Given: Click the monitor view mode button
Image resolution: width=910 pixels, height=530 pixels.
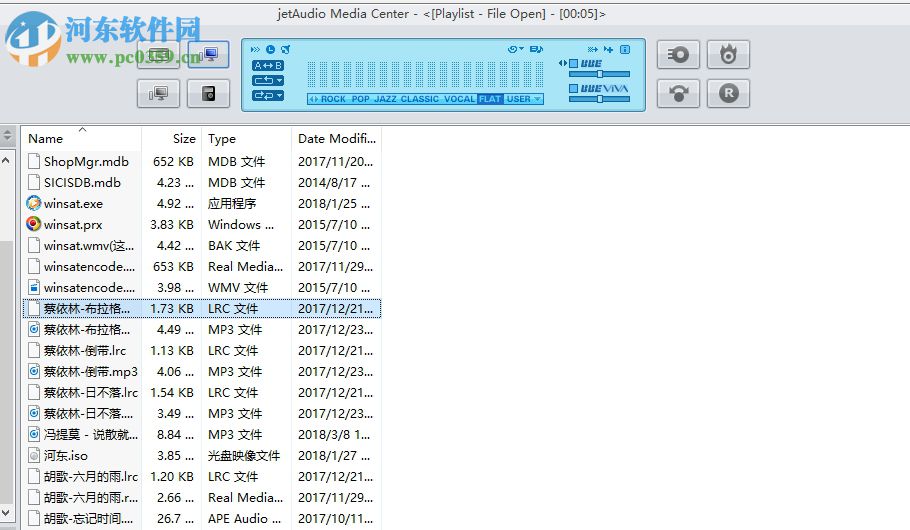Looking at the screenshot, I should [208, 55].
